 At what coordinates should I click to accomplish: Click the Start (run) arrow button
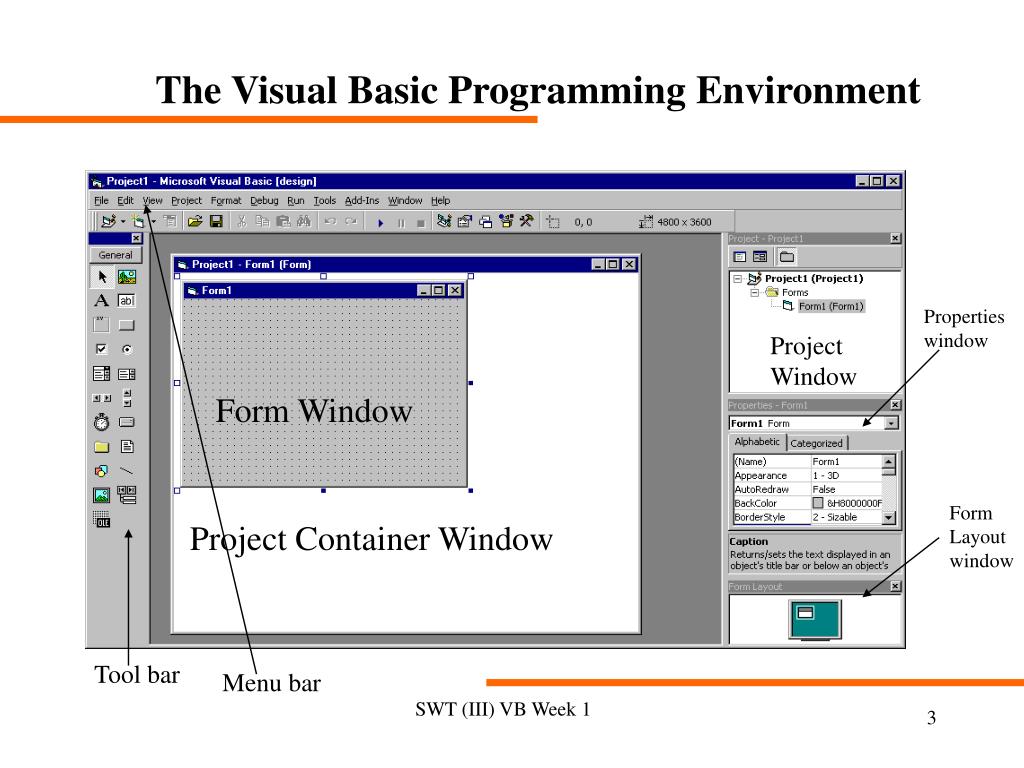click(381, 223)
